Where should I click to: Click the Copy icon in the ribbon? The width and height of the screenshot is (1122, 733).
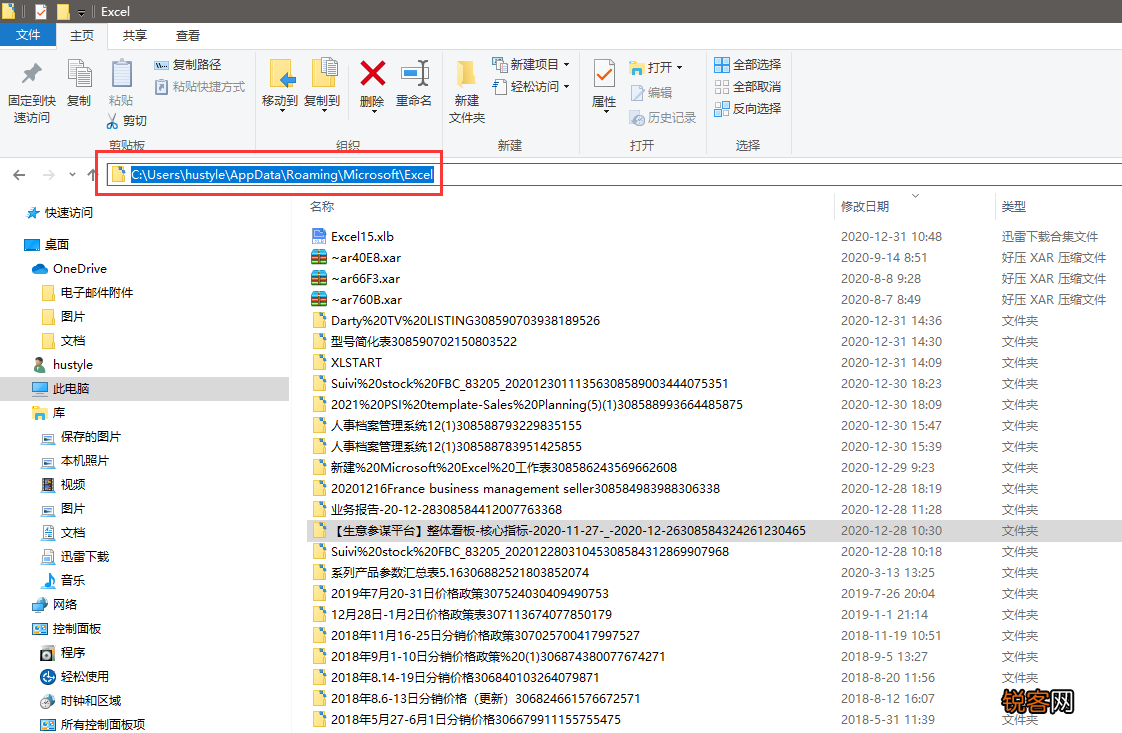point(79,74)
